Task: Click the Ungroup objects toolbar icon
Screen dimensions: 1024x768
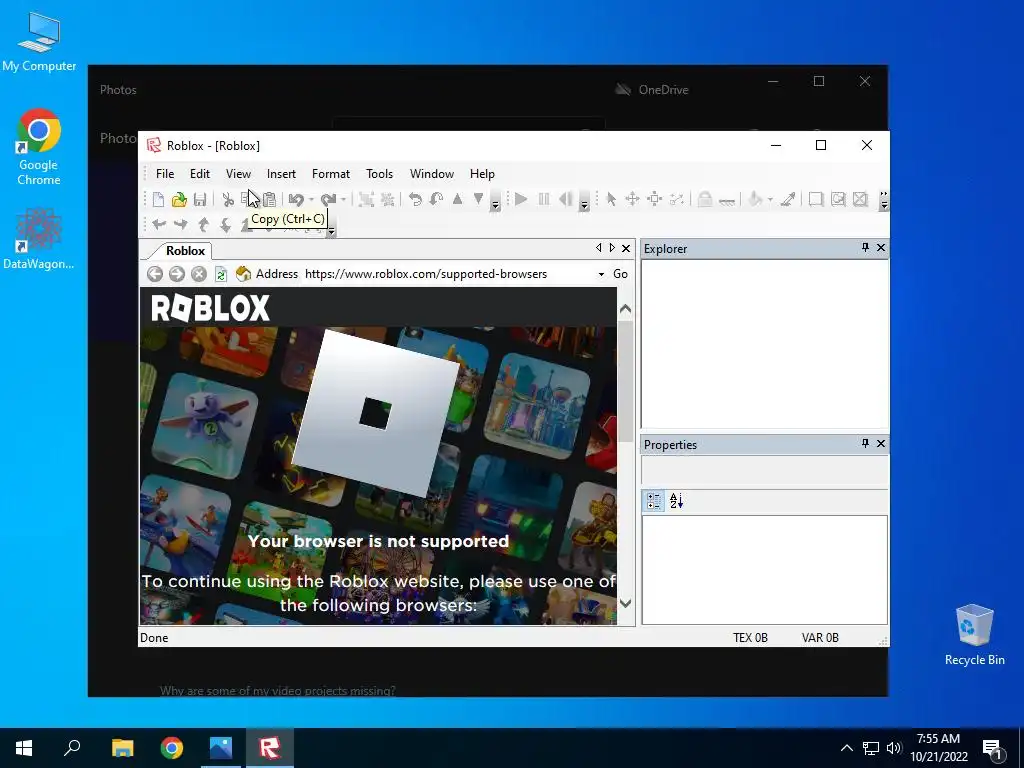Action: click(387, 199)
